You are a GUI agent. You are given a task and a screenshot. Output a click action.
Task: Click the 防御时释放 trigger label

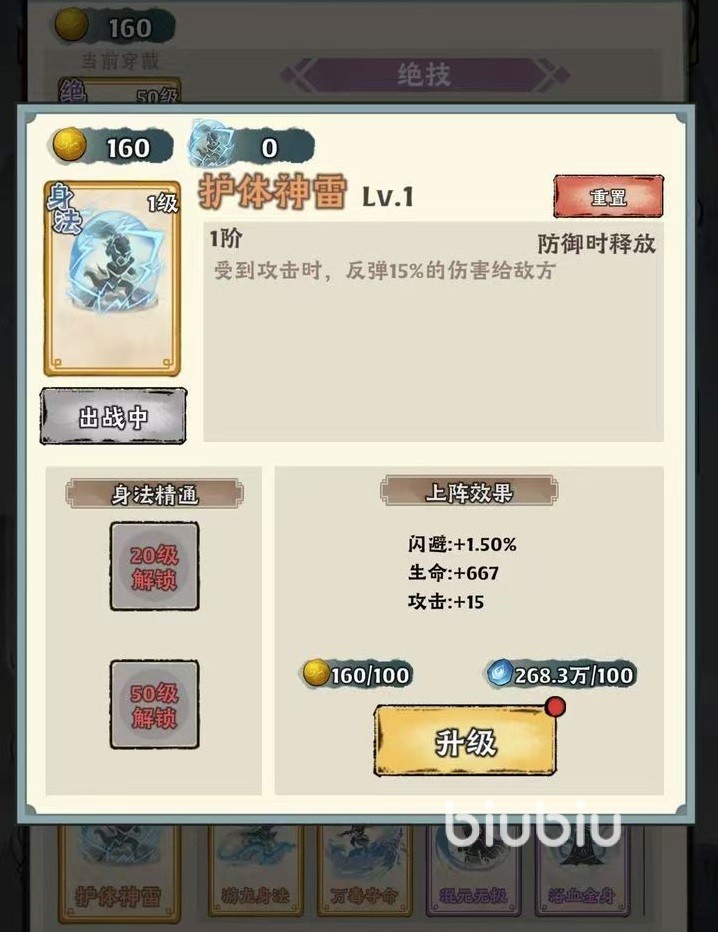(596, 244)
